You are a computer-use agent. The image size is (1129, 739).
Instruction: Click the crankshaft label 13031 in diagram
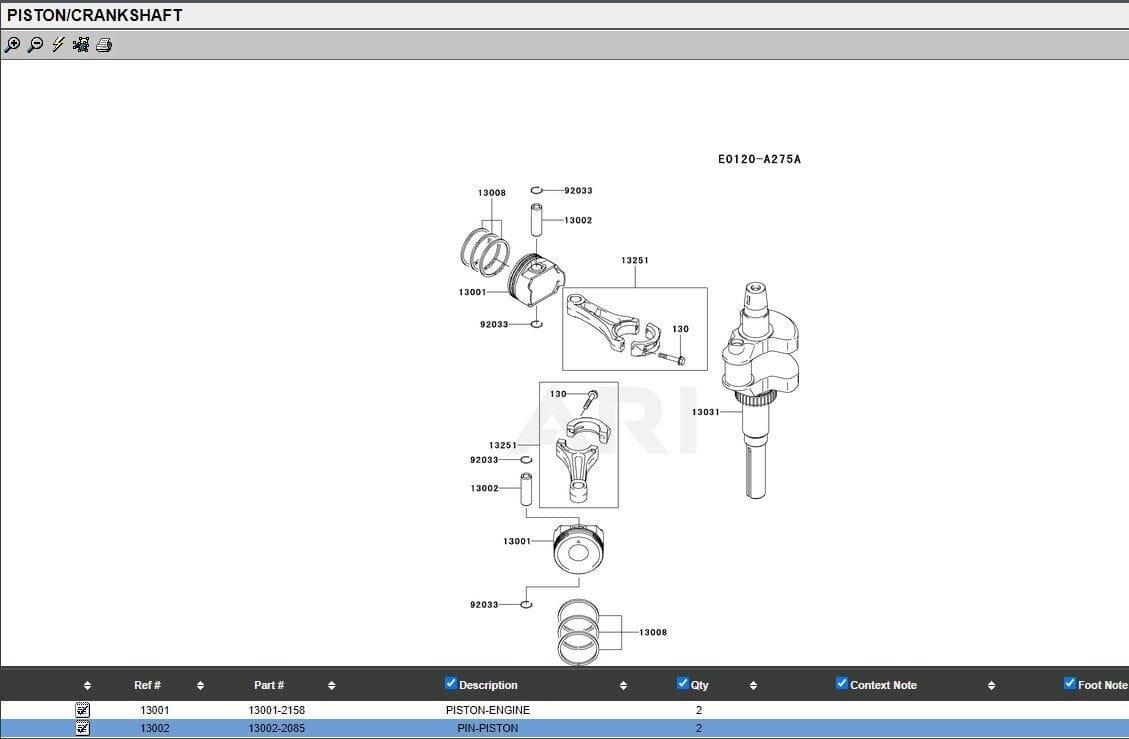[705, 412]
